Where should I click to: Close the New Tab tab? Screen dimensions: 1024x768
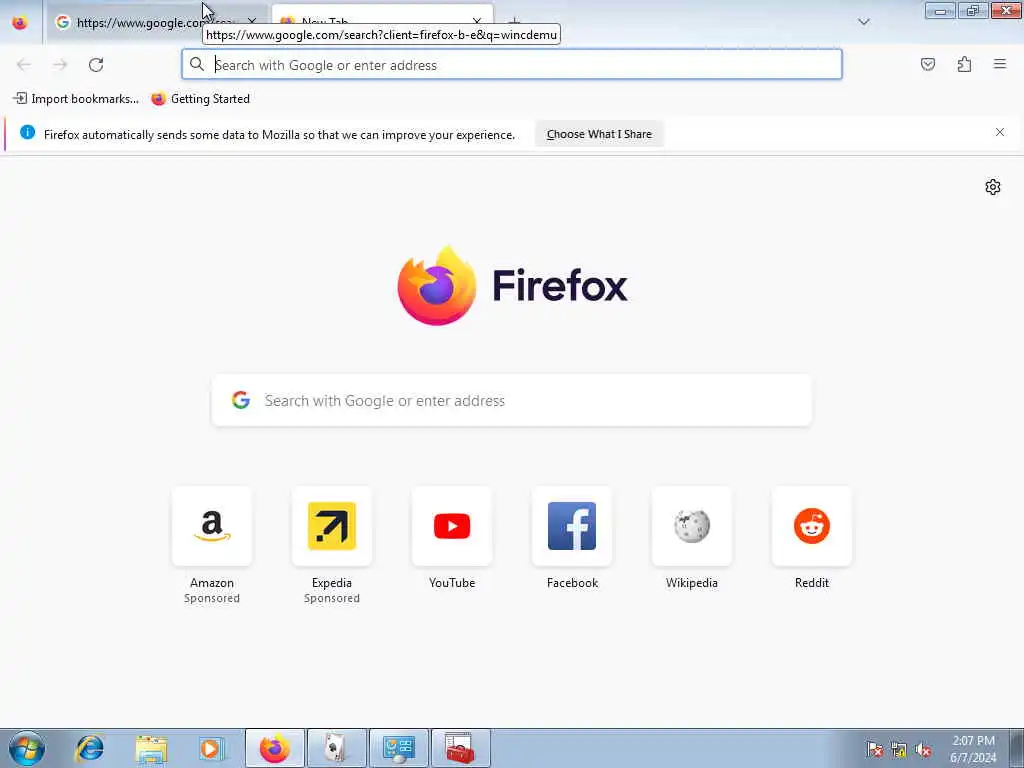477,20
